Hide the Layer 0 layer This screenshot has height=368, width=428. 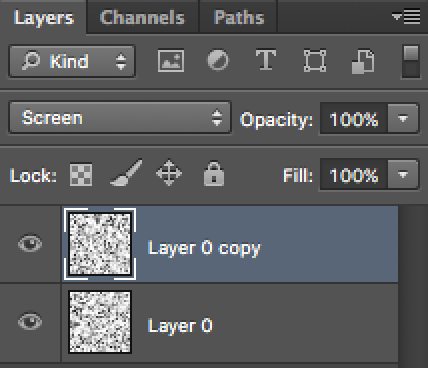click(30, 322)
